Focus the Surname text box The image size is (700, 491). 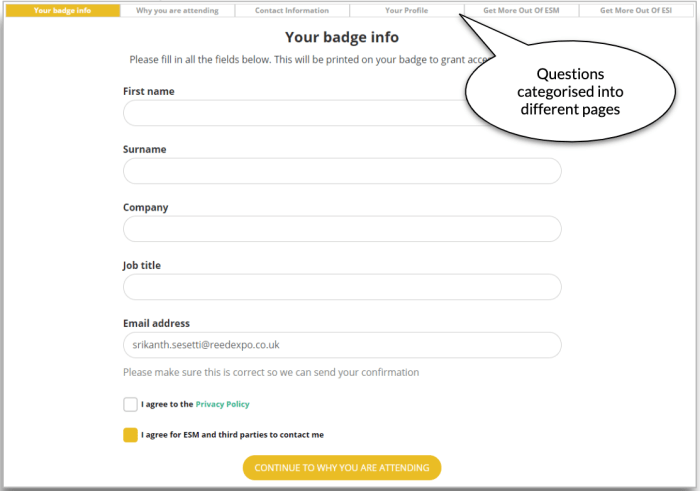pyautogui.click(x=342, y=171)
